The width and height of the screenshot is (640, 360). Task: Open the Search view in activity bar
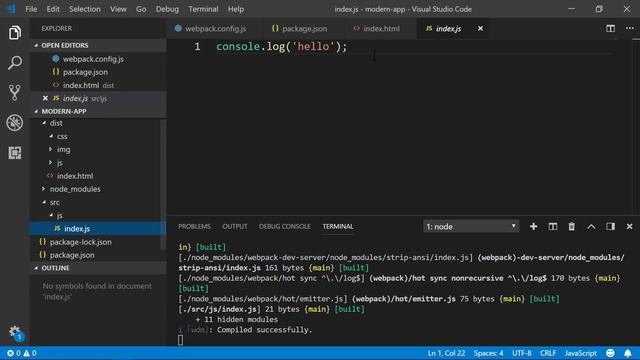pyautogui.click(x=15, y=63)
